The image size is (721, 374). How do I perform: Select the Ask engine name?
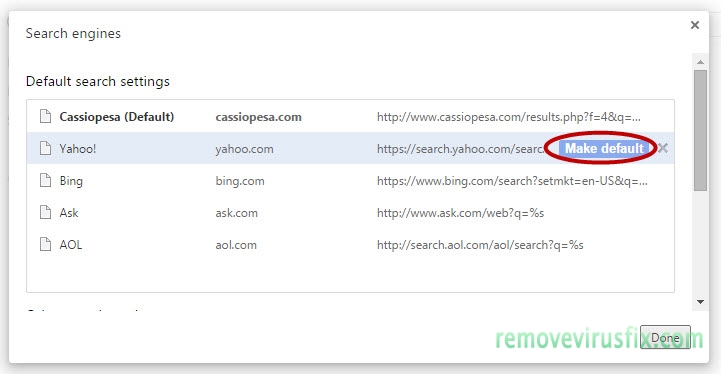coord(69,213)
